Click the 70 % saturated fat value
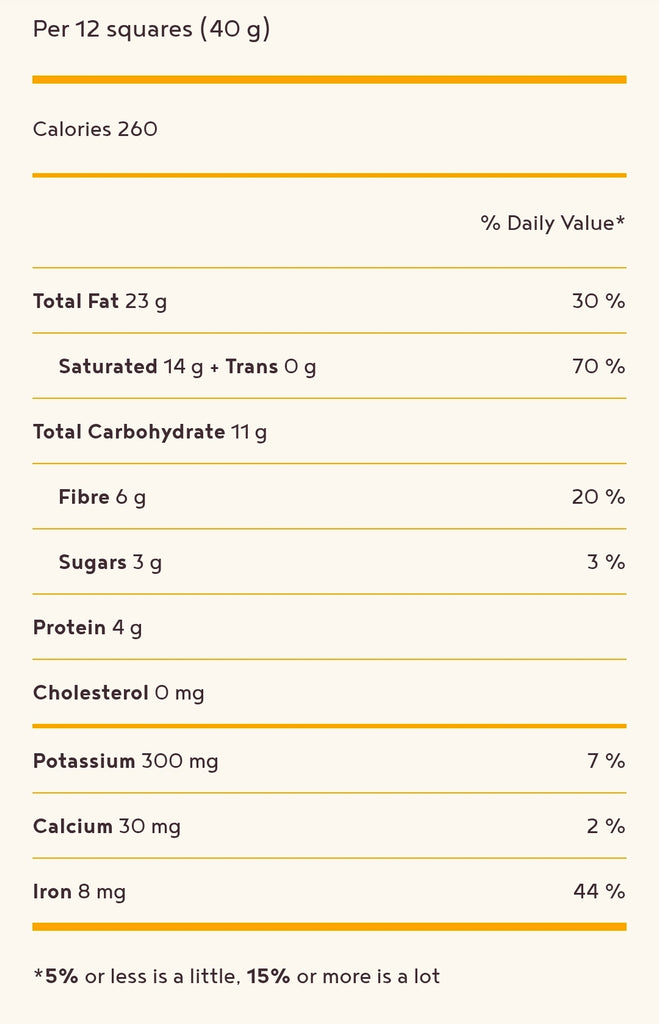659x1024 pixels. tap(598, 367)
